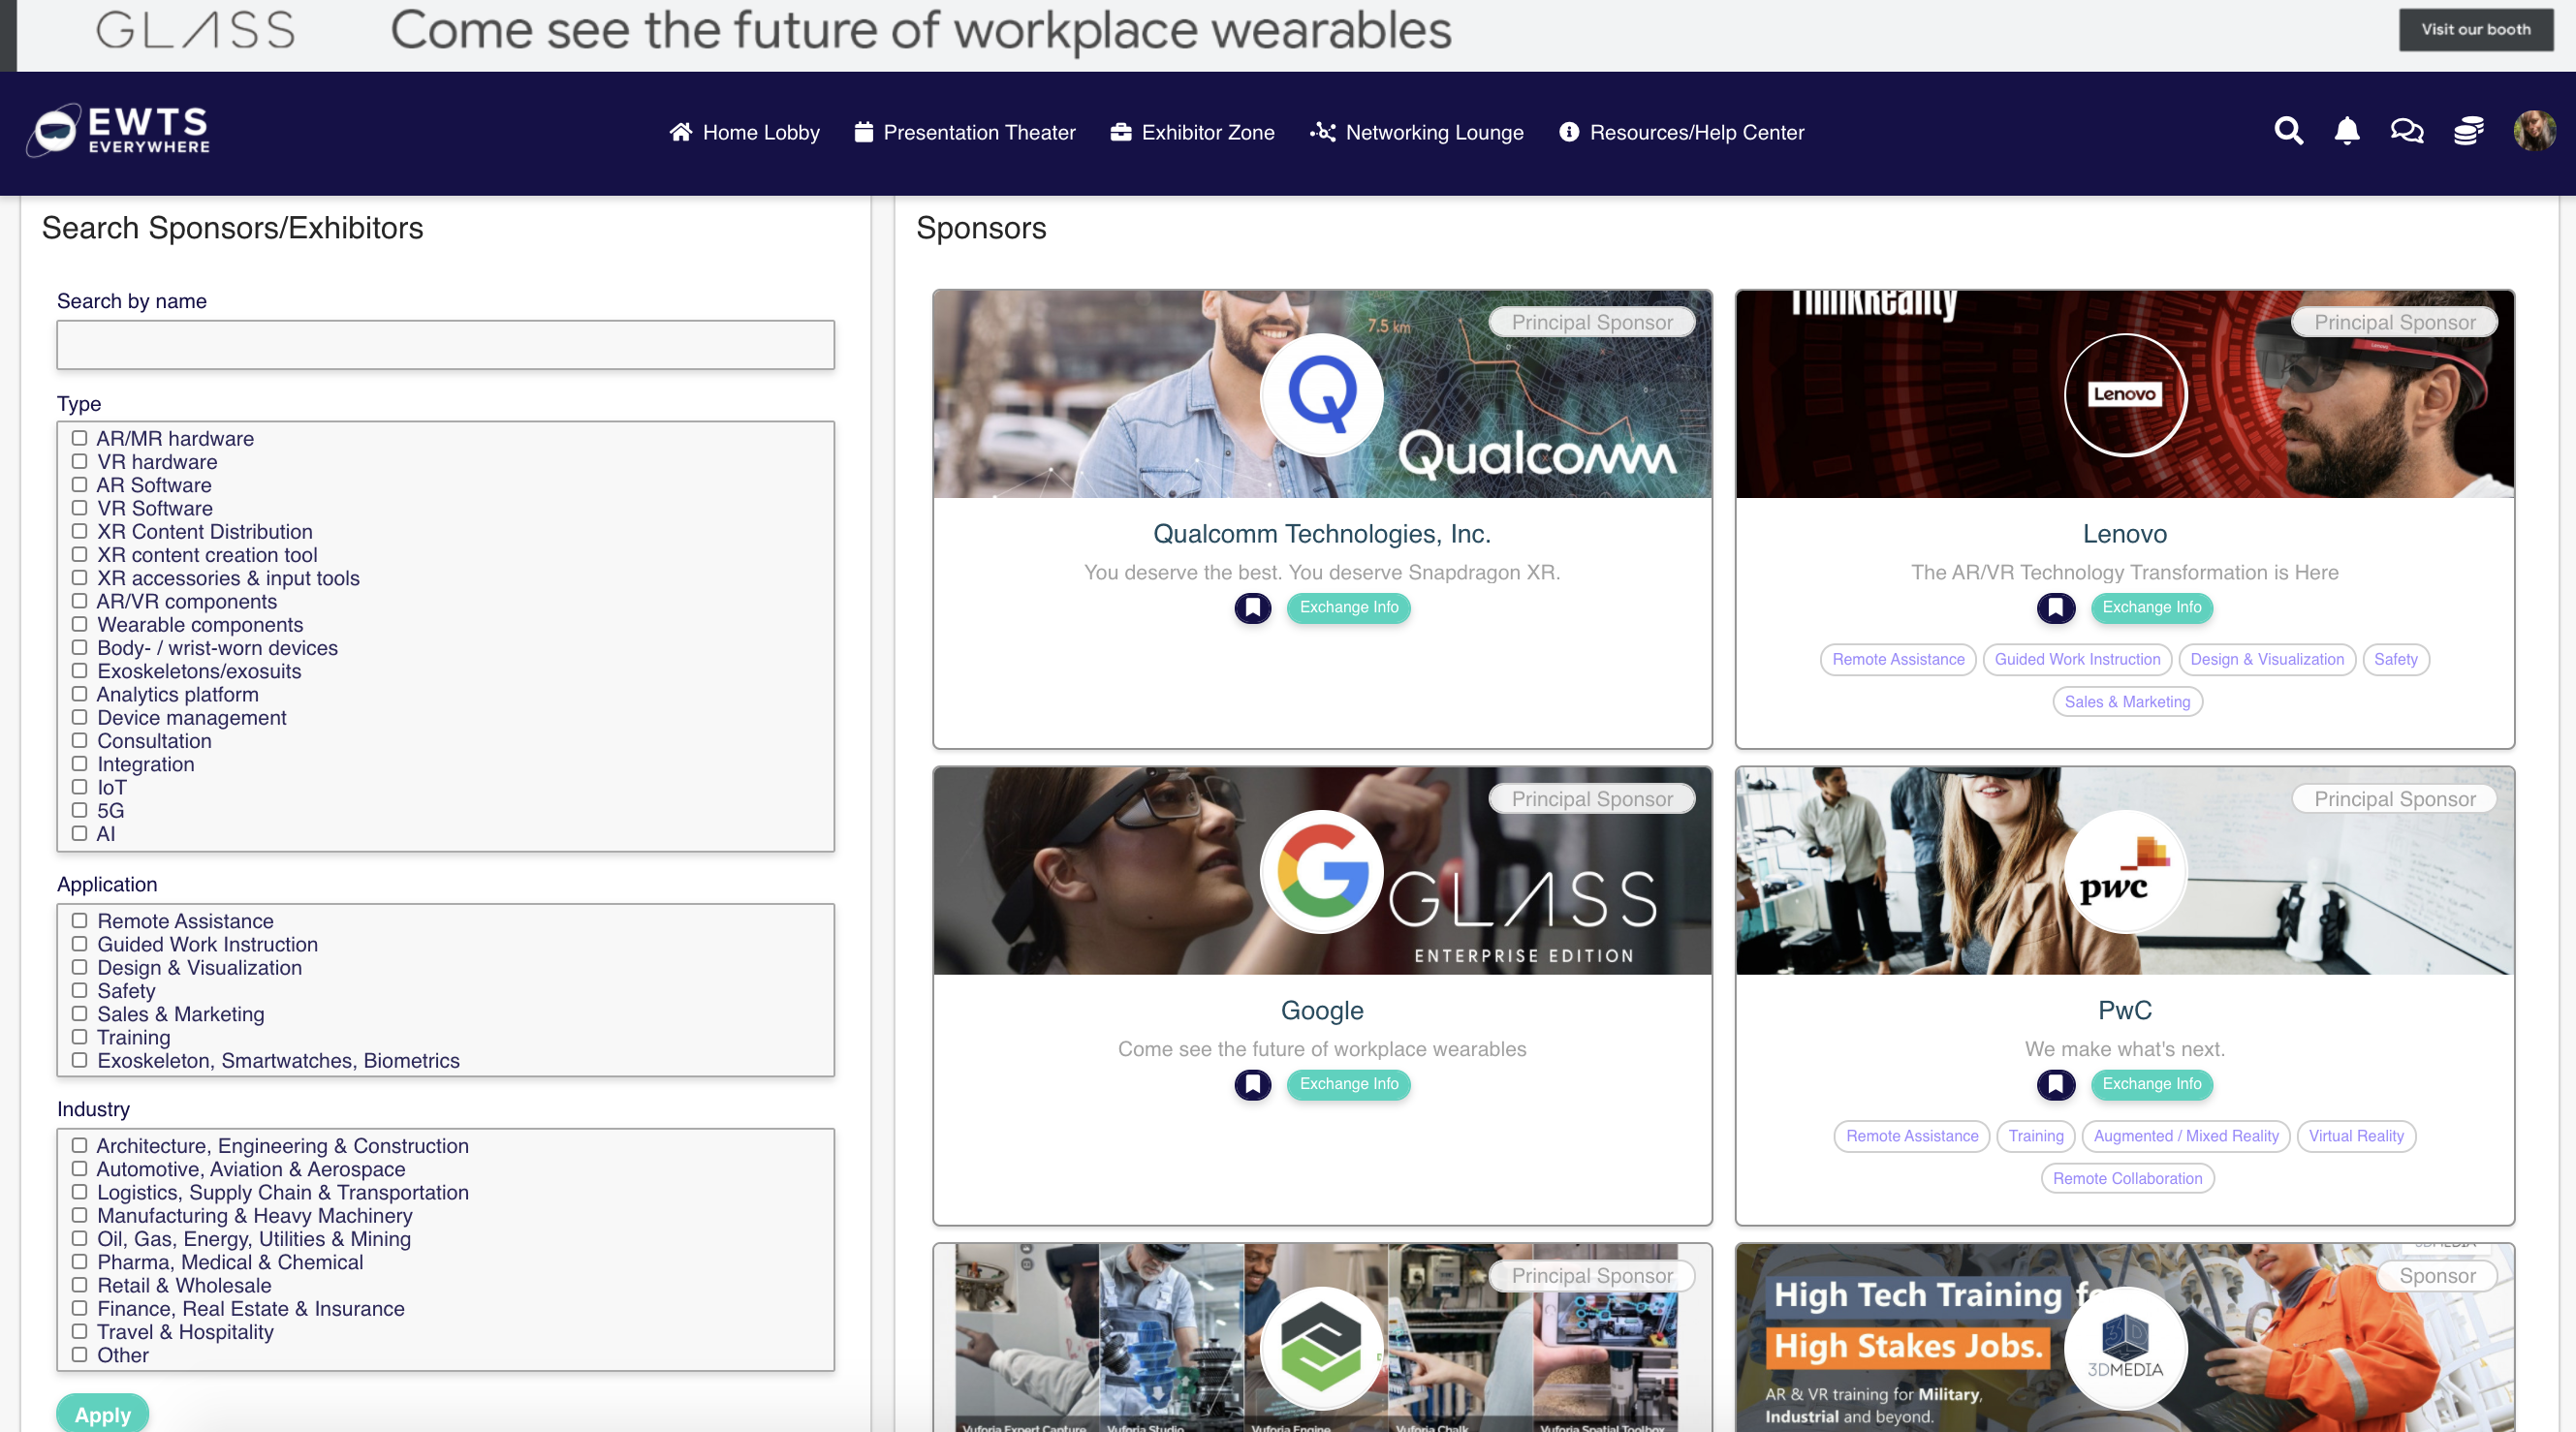Viewport: 2576px width, 1432px height.
Task: Click the pwc logo circle
Action: click(x=2125, y=871)
